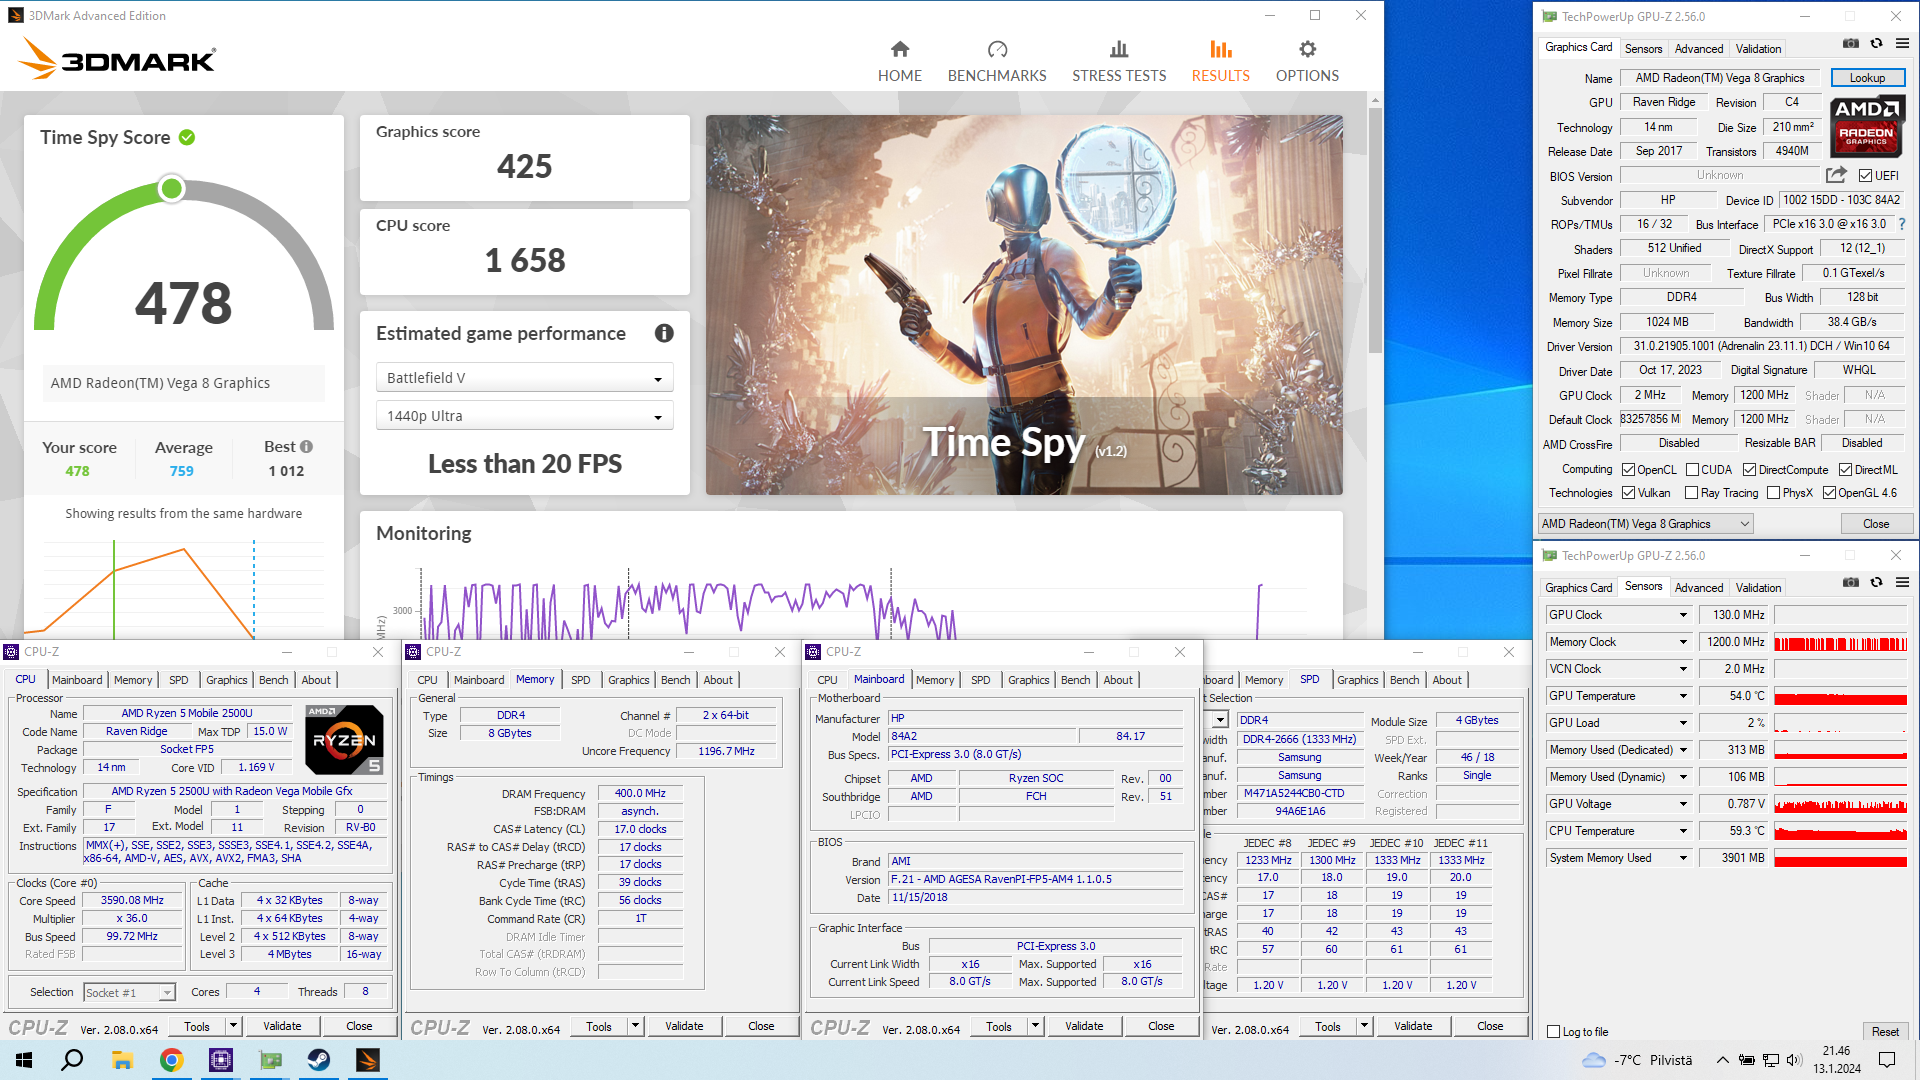The width and height of the screenshot is (1920, 1080).
Task: Click the Reset button in GPU-Z Sensors
Action: pyautogui.click(x=1885, y=1032)
